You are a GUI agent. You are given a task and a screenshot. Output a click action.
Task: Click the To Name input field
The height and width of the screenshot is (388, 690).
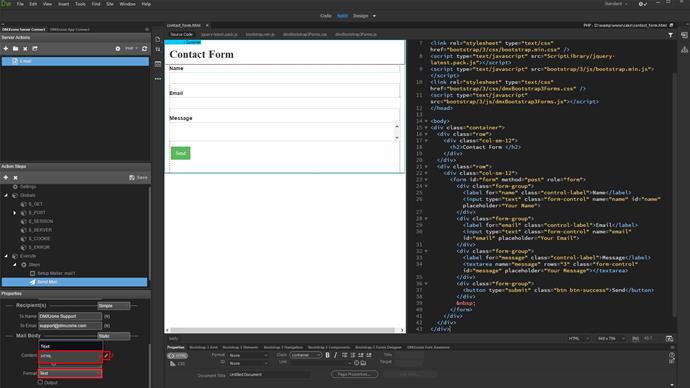pos(70,316)
